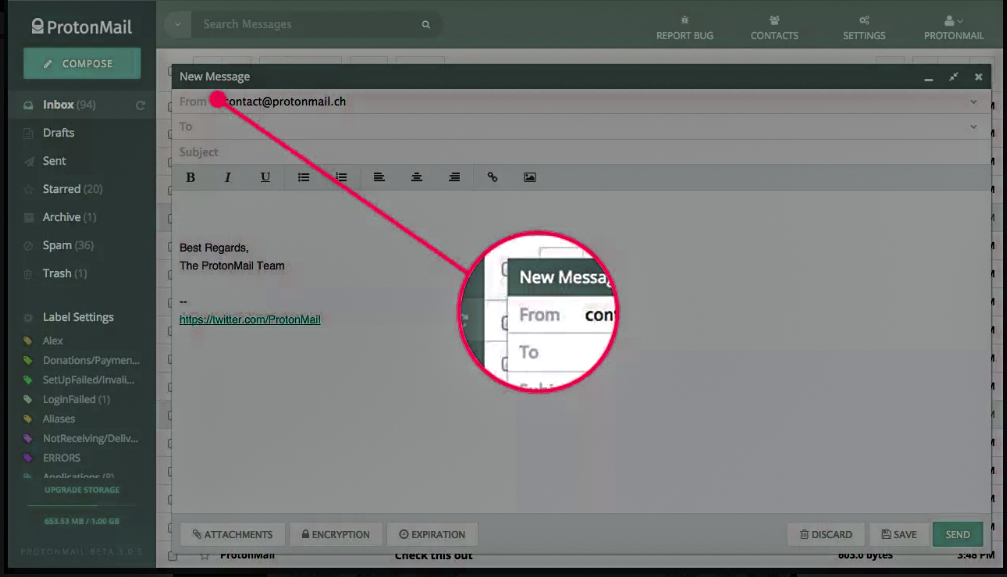Insert an image
Image resolution: width=1007 pixels, height=577 pixels.
point(530,177)
